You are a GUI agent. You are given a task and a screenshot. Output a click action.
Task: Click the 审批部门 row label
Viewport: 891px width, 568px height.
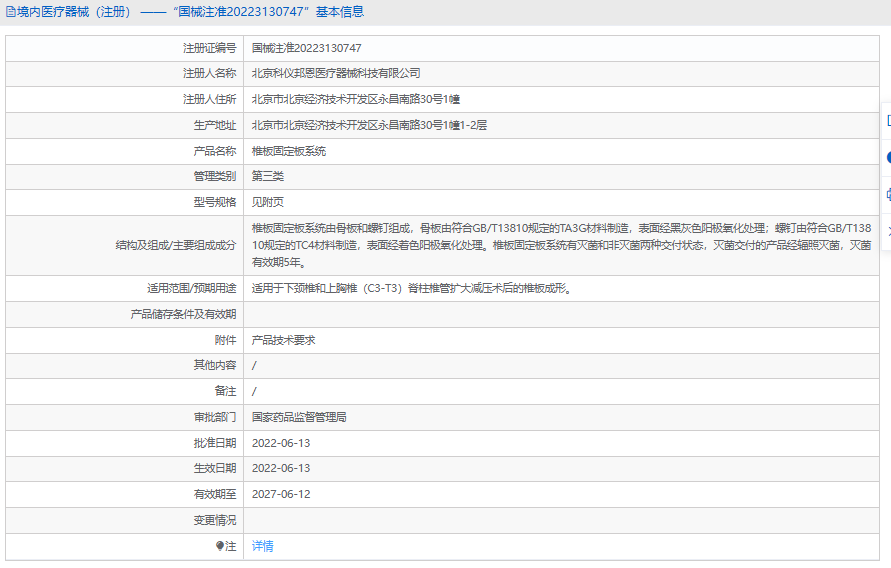click(215, 417)
